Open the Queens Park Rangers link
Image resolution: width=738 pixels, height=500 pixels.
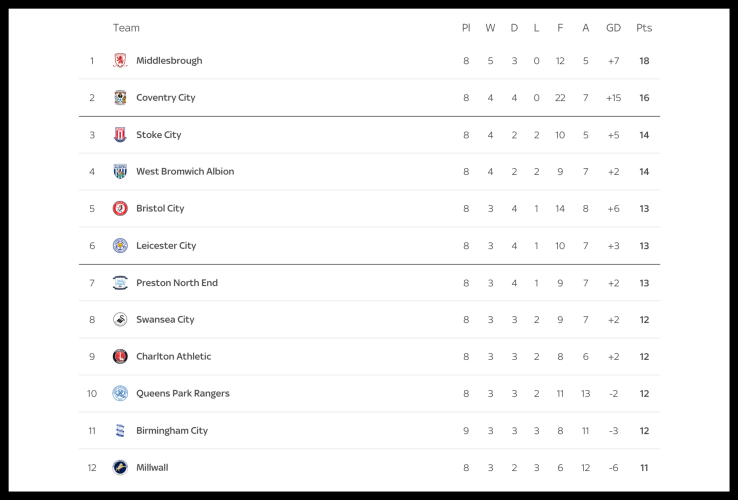pyautogui.click(x=183, y=394)
